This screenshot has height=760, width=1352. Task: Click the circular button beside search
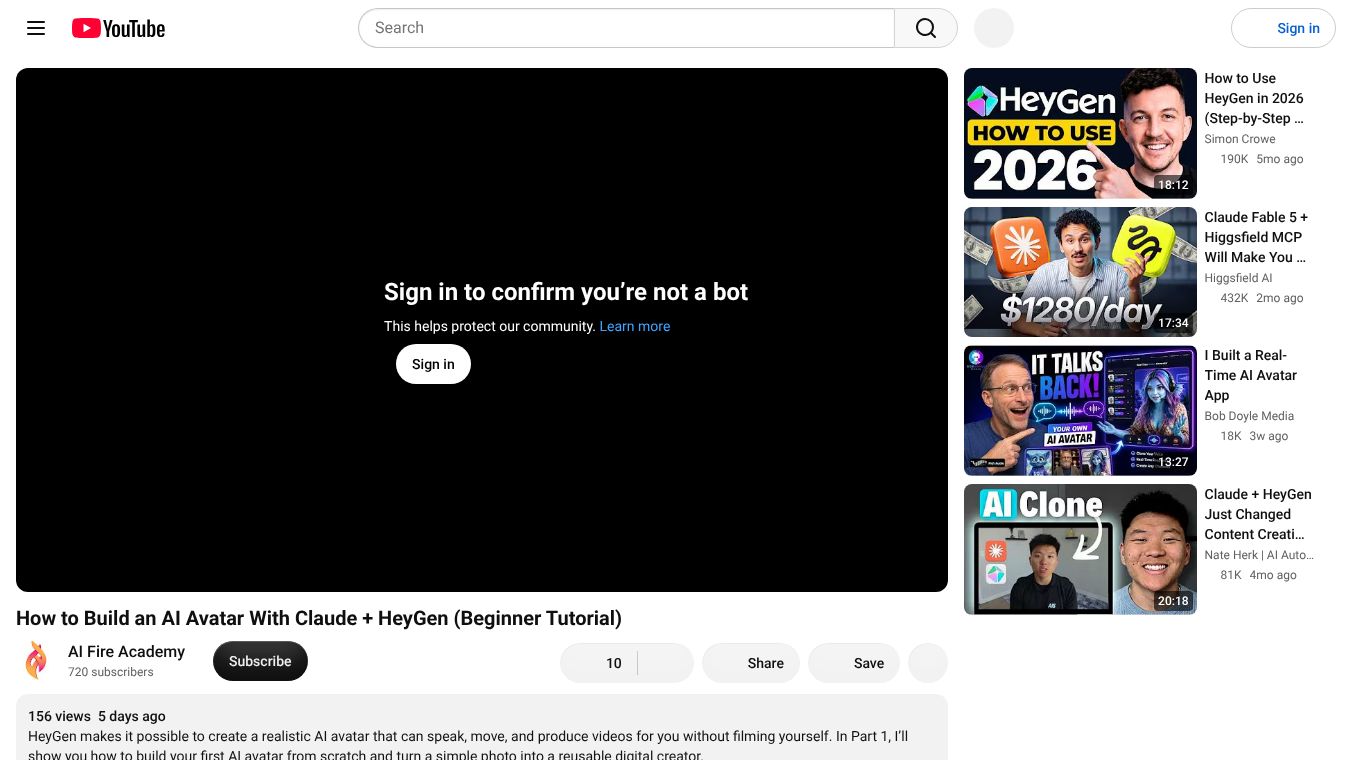pos(994,28)
